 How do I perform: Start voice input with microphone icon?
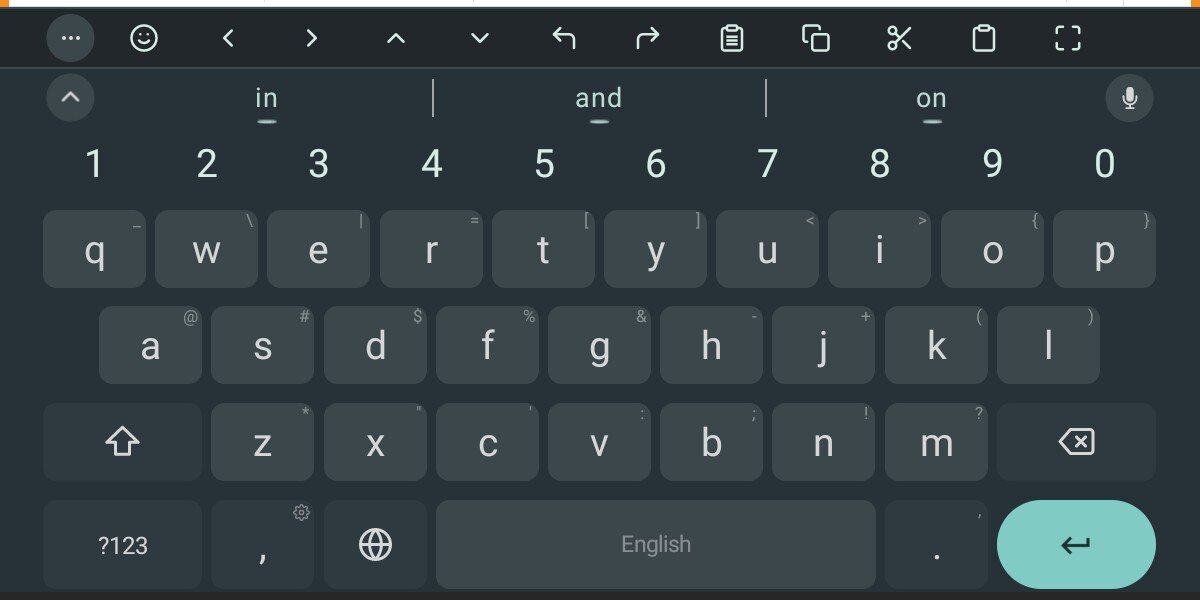point(1129,98)
